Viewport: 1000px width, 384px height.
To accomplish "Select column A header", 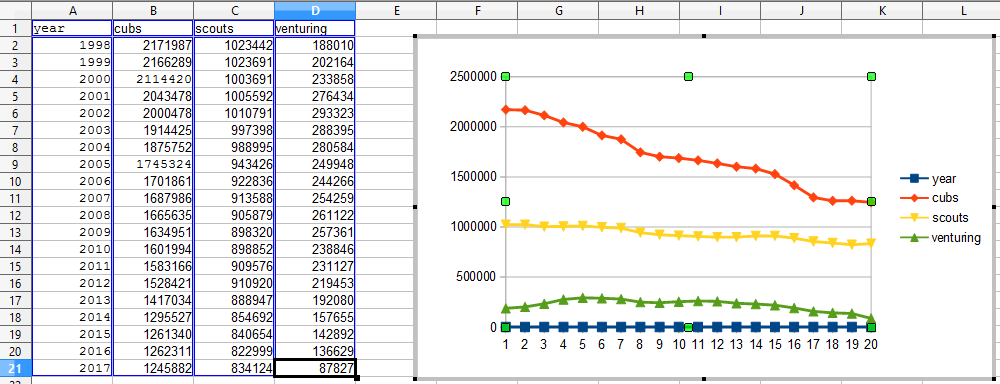I will coord(72,10).
